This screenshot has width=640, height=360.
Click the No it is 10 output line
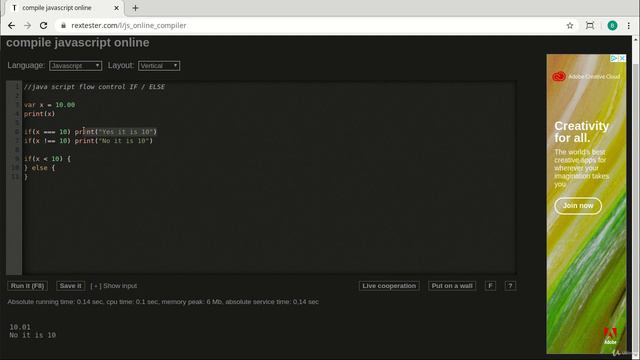point(33,335)
